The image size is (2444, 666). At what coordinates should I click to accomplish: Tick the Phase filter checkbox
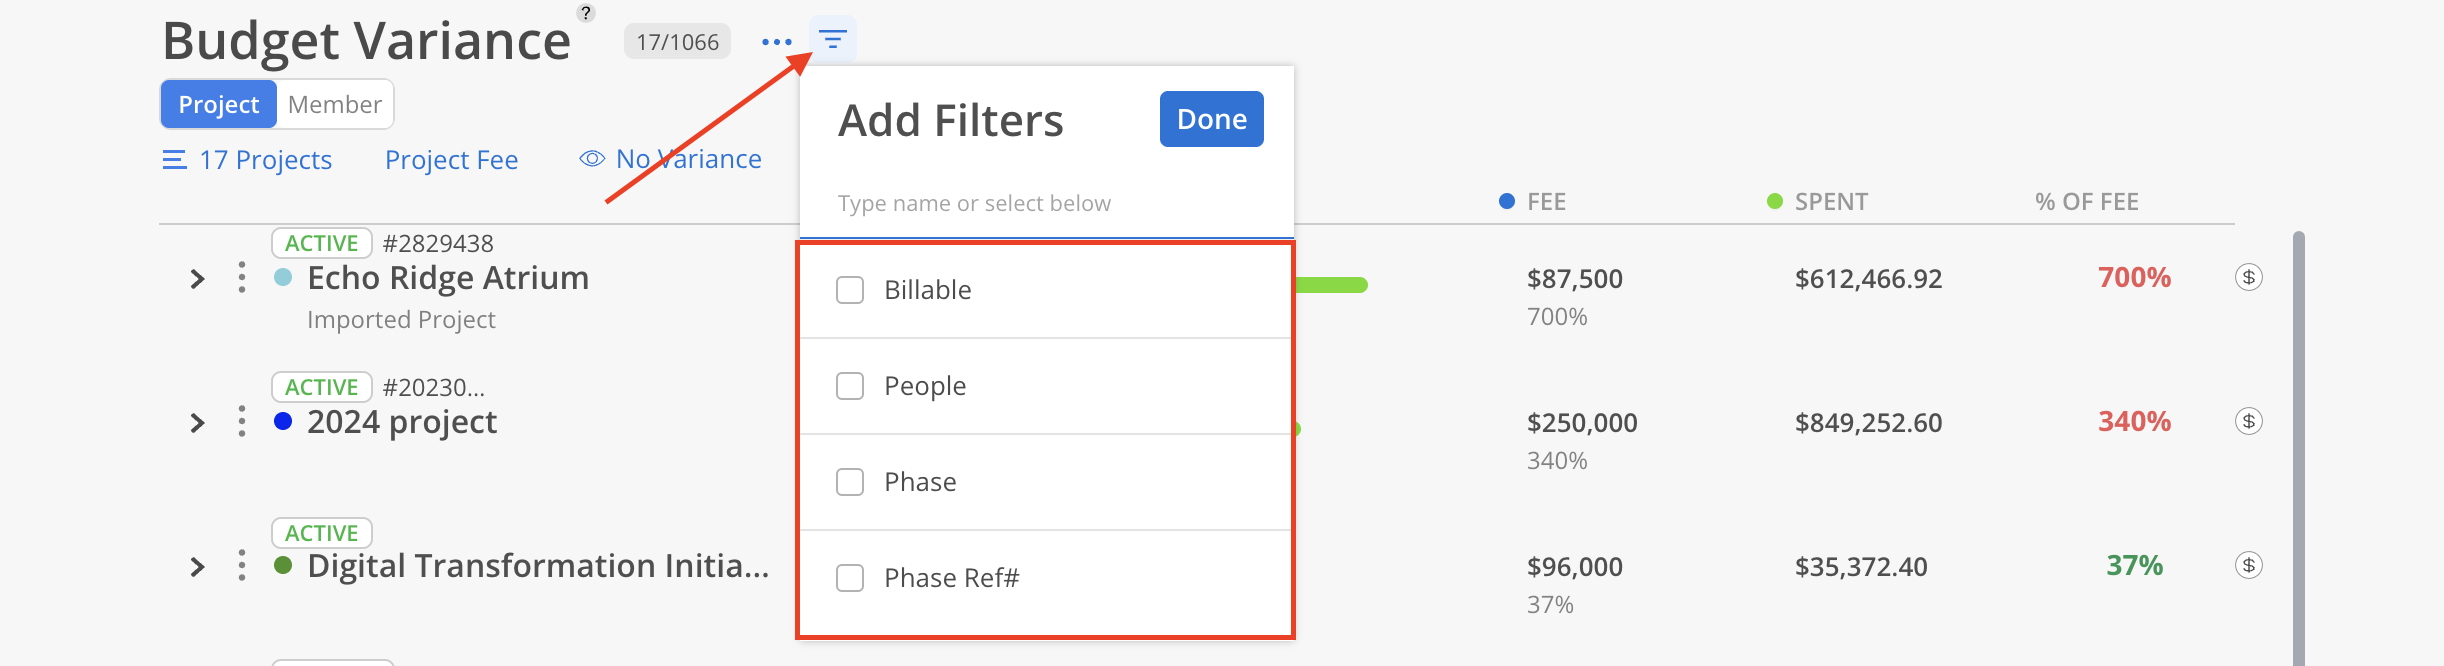850,482
